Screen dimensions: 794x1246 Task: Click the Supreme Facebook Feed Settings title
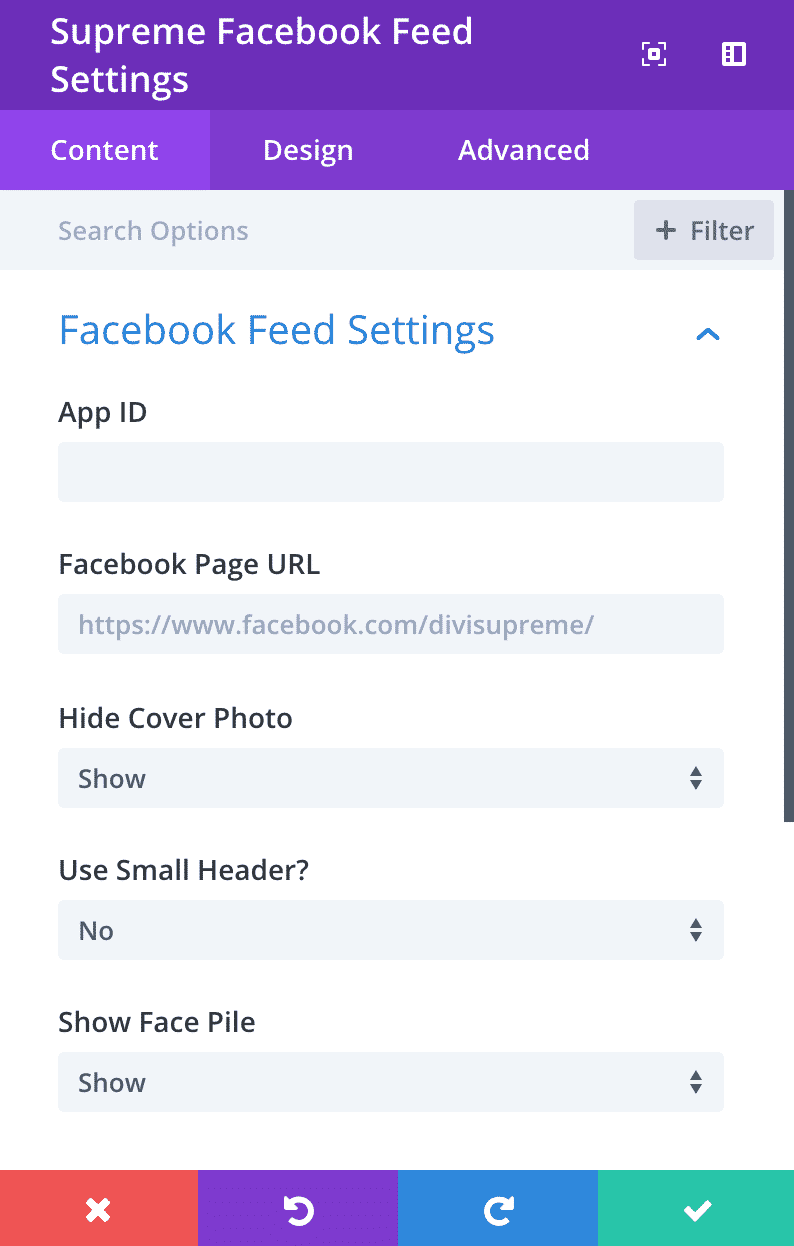point(262,54)
